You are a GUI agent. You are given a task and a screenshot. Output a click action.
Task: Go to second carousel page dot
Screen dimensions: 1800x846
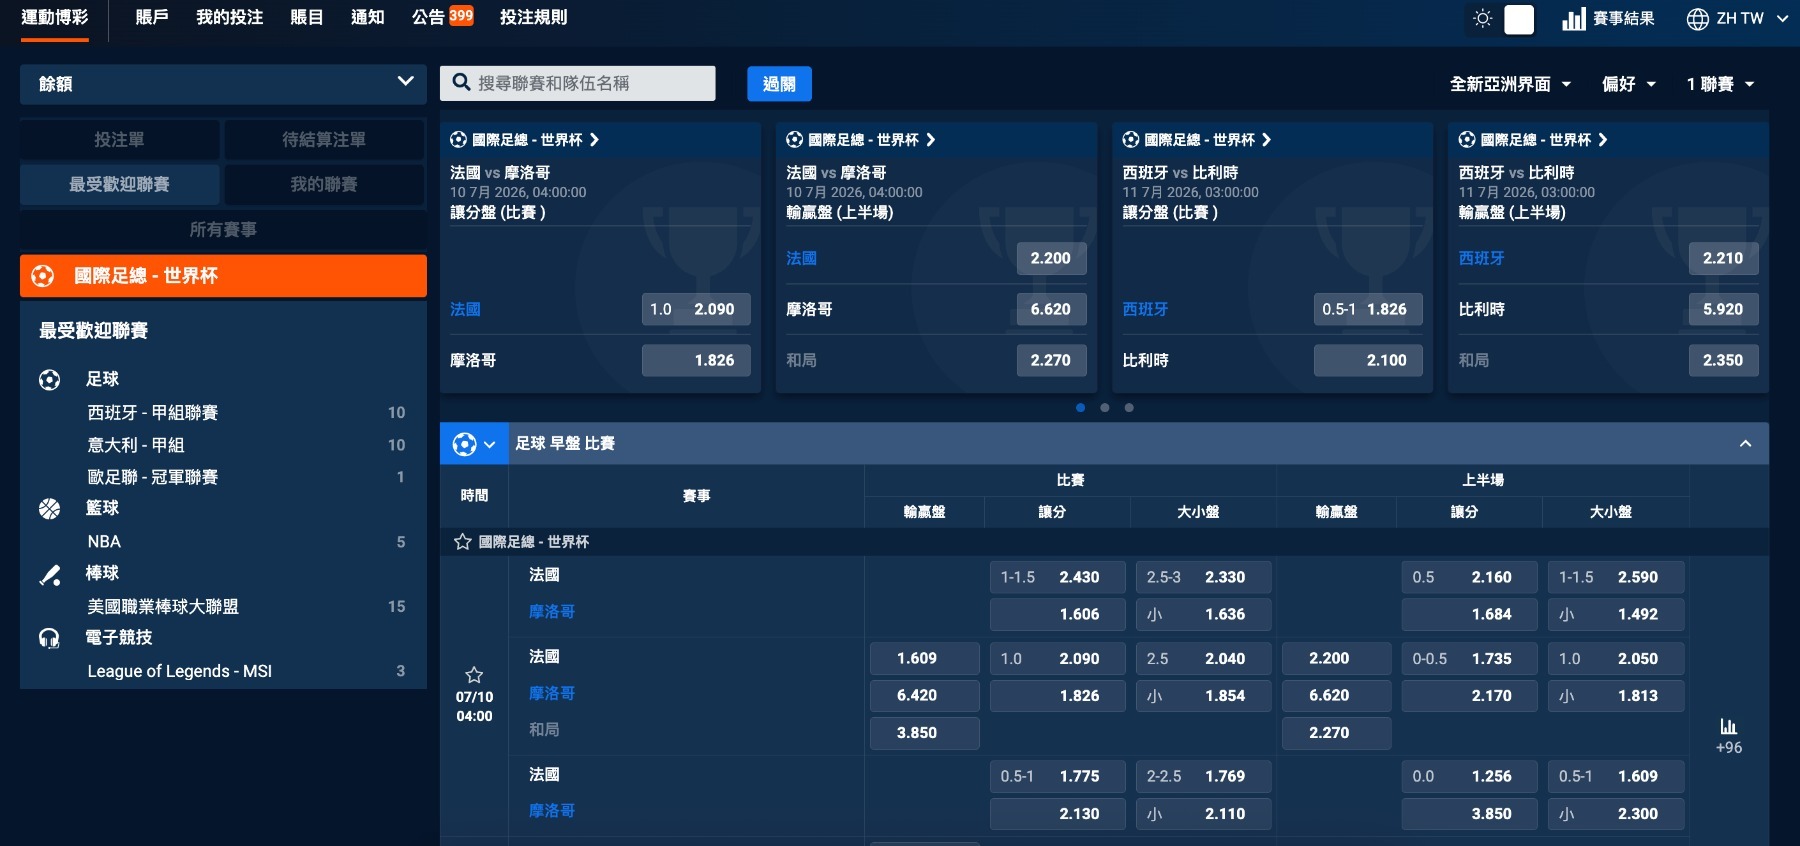(x=1105, y=407)
